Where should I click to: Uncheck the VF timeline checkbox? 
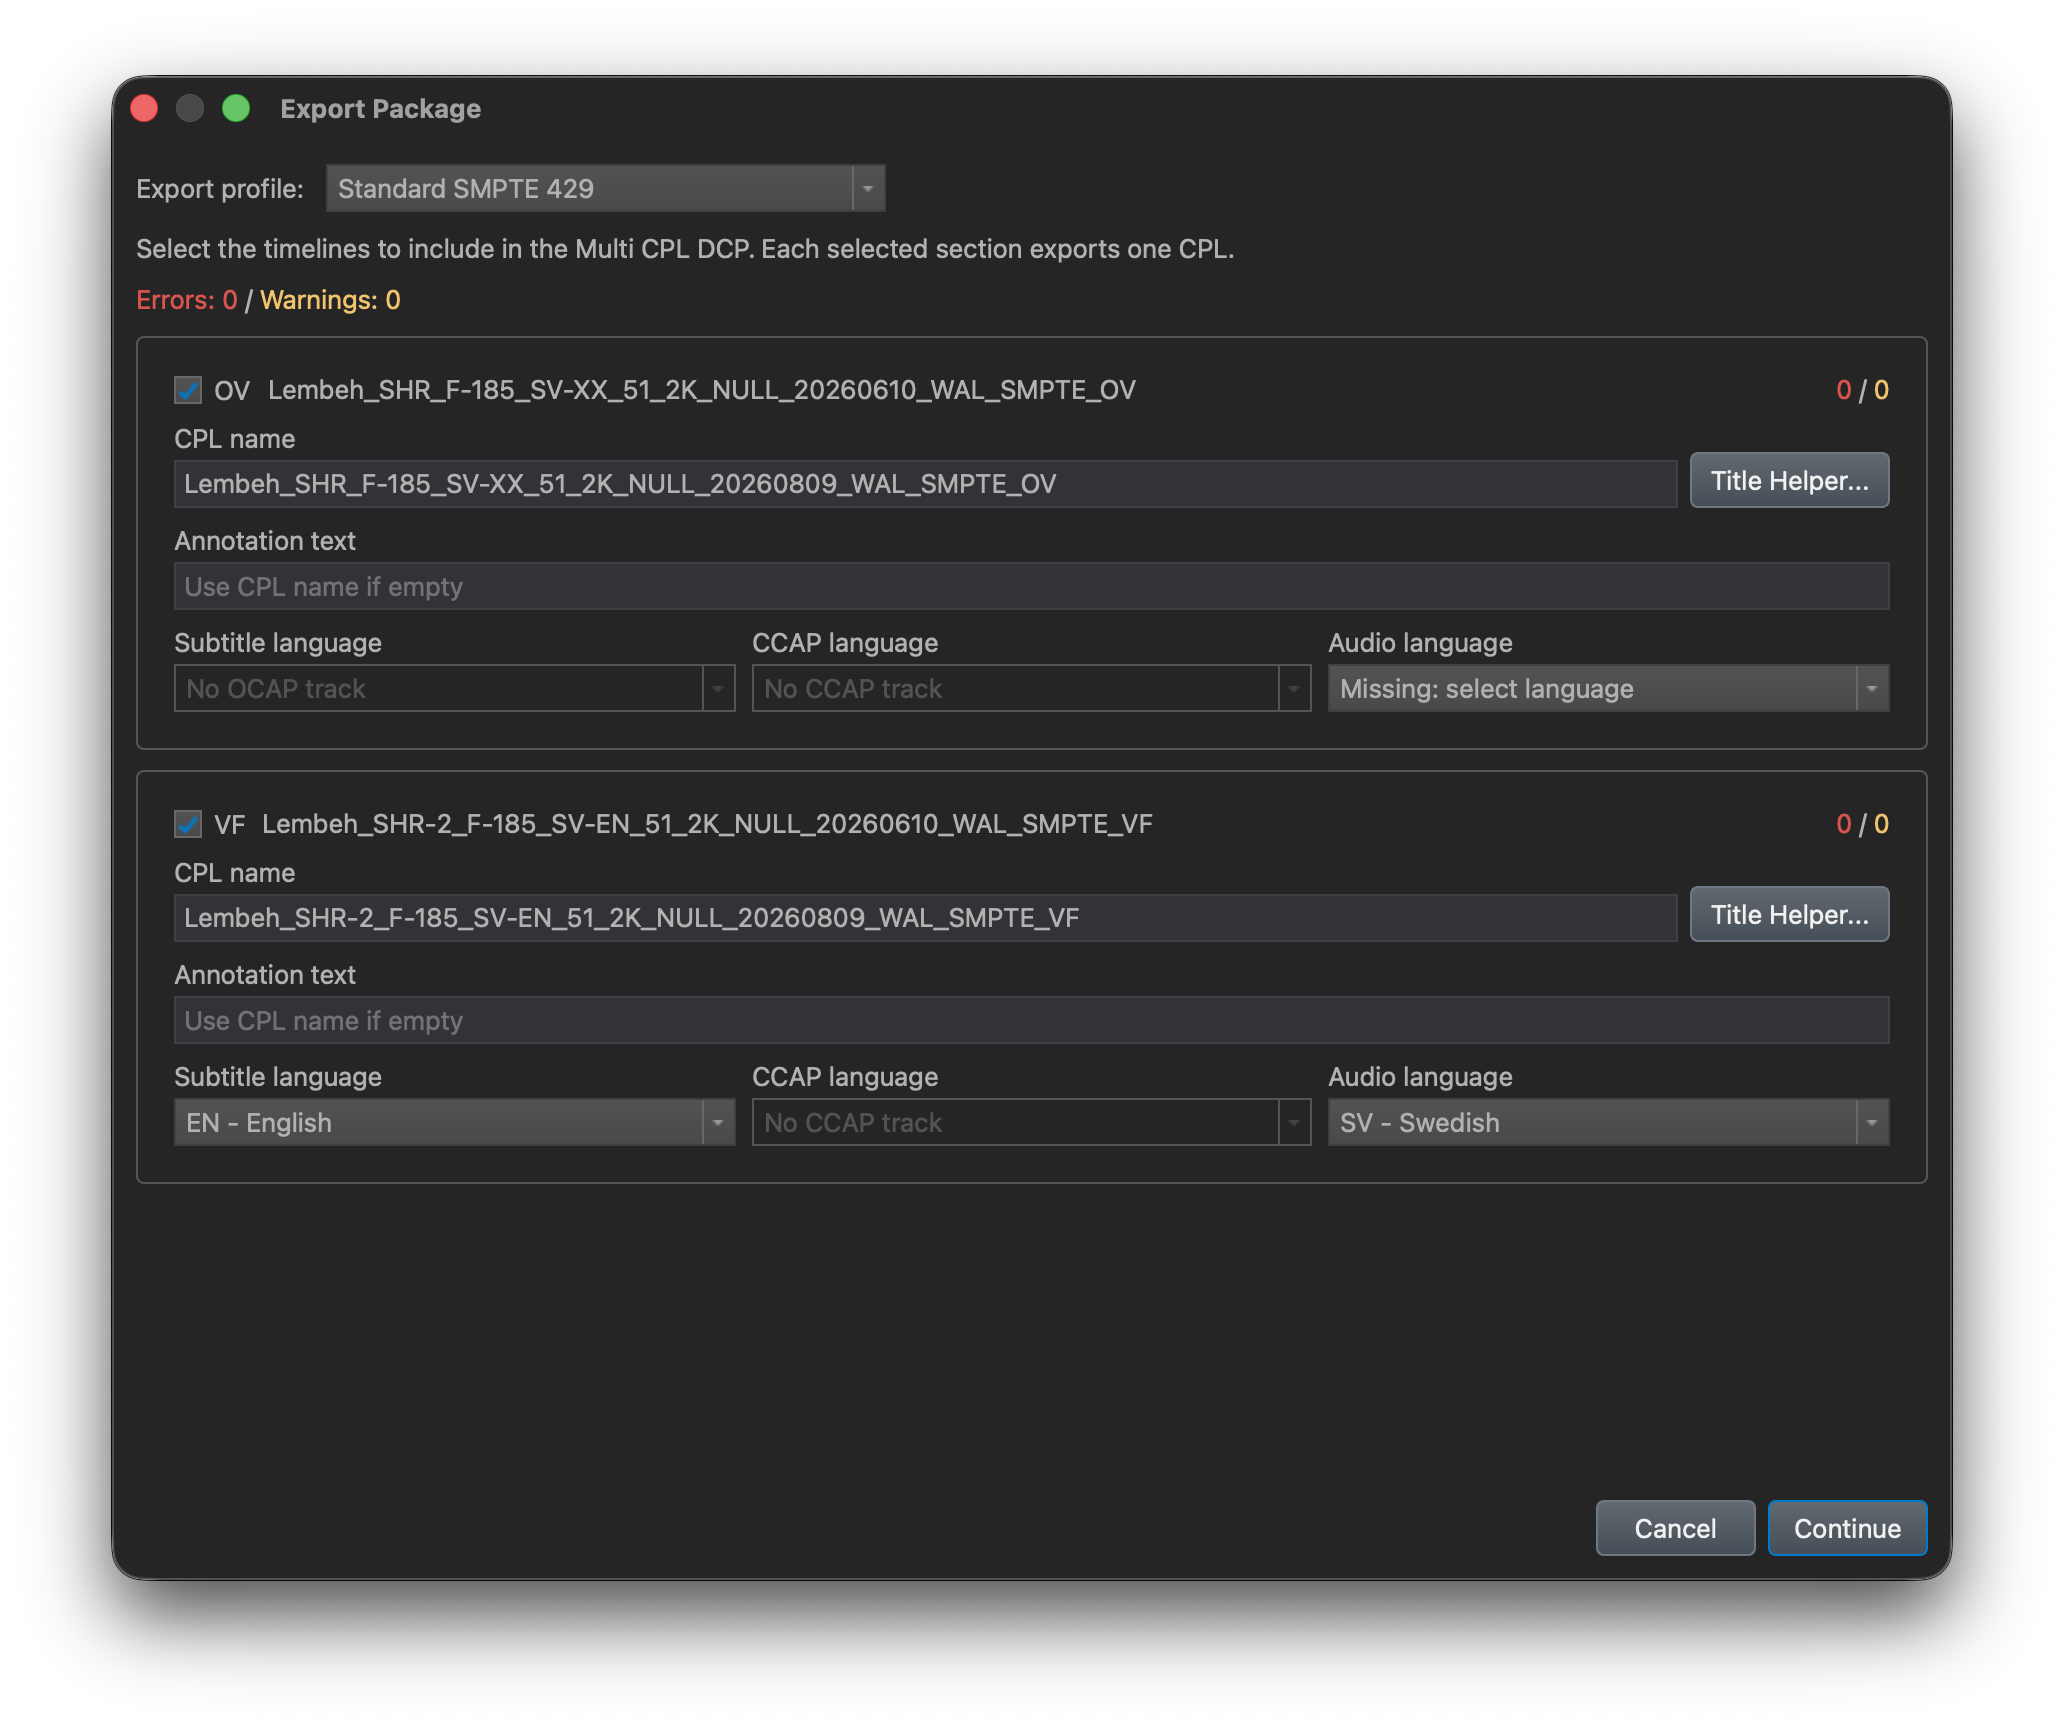tap(188, 824)
